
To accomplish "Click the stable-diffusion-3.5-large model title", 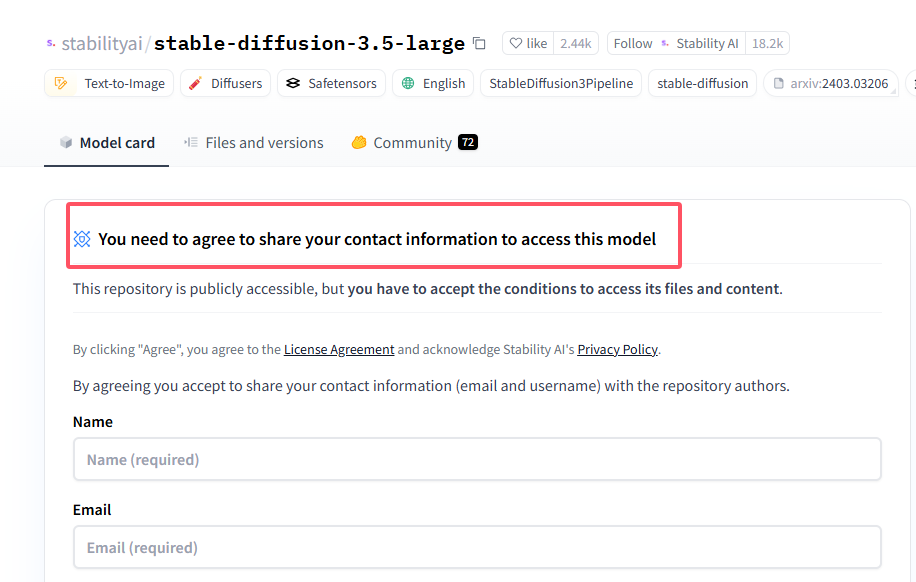I will coord(309,43).
